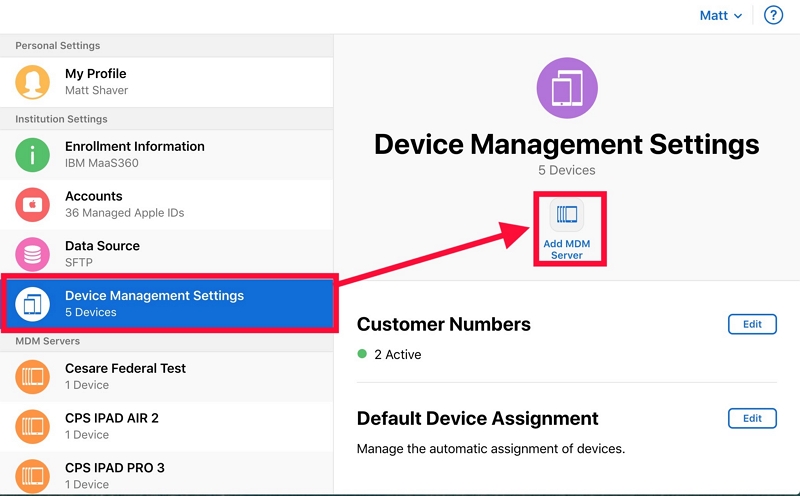Image resolution: width=800 pixels, height=496 pixels.
Task: Click the CPS IPAD PRO 3 server icon
Action: [32, 476]
